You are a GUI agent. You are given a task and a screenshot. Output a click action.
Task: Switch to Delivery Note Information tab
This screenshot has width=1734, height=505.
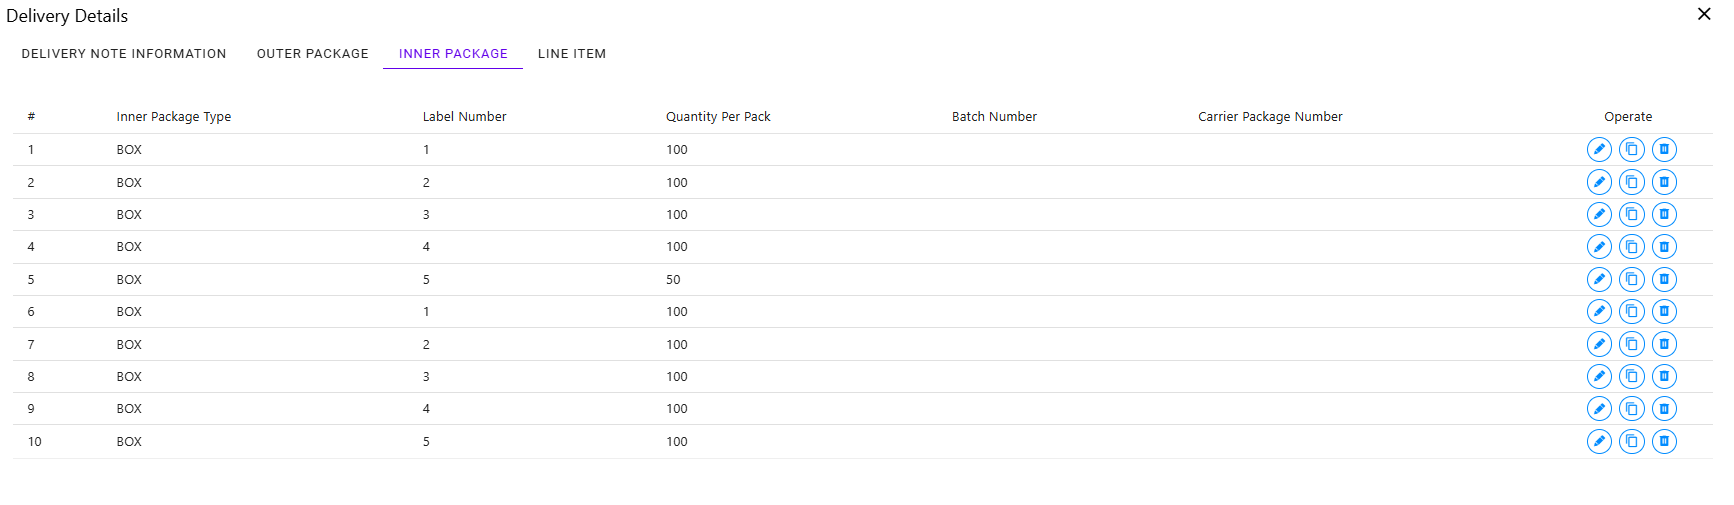click(124, 54)
